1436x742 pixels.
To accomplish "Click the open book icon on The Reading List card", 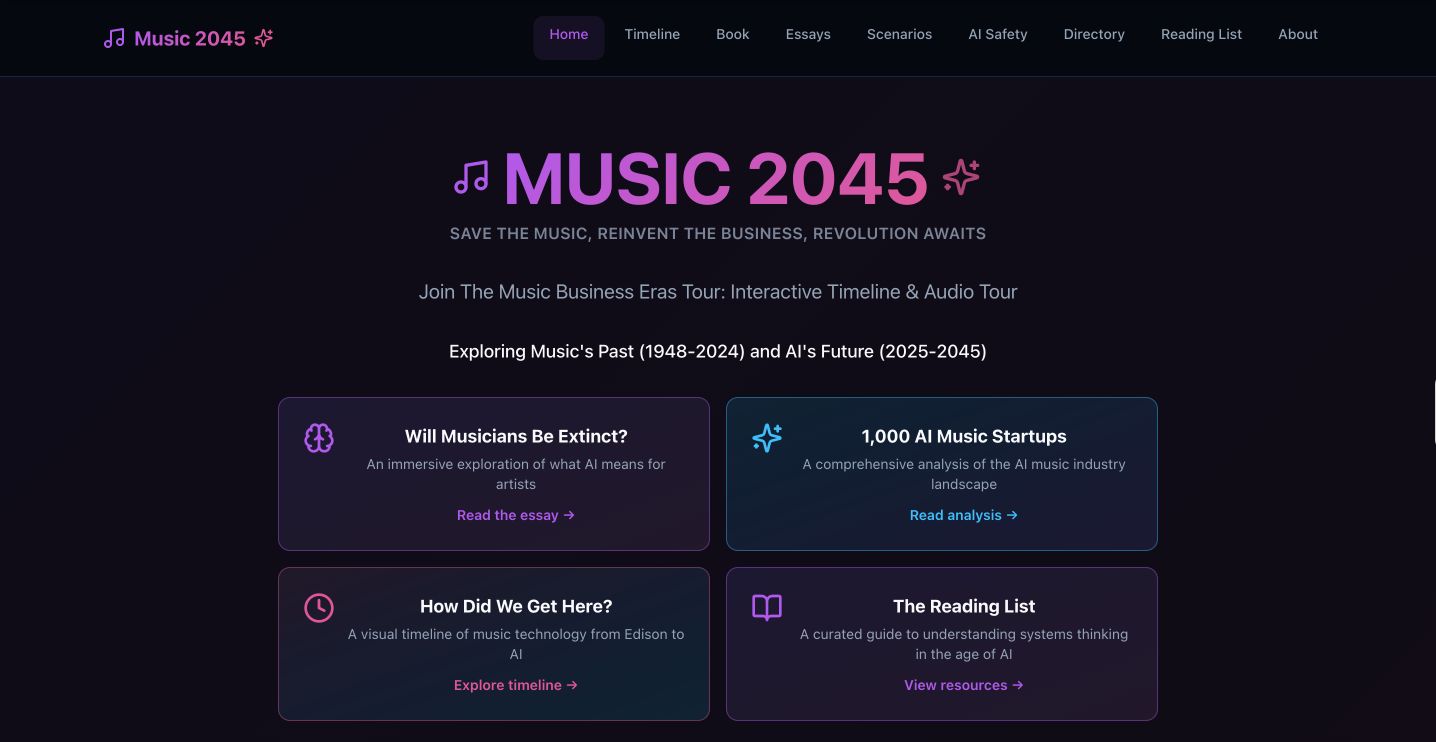I will [x=767, y=608].
